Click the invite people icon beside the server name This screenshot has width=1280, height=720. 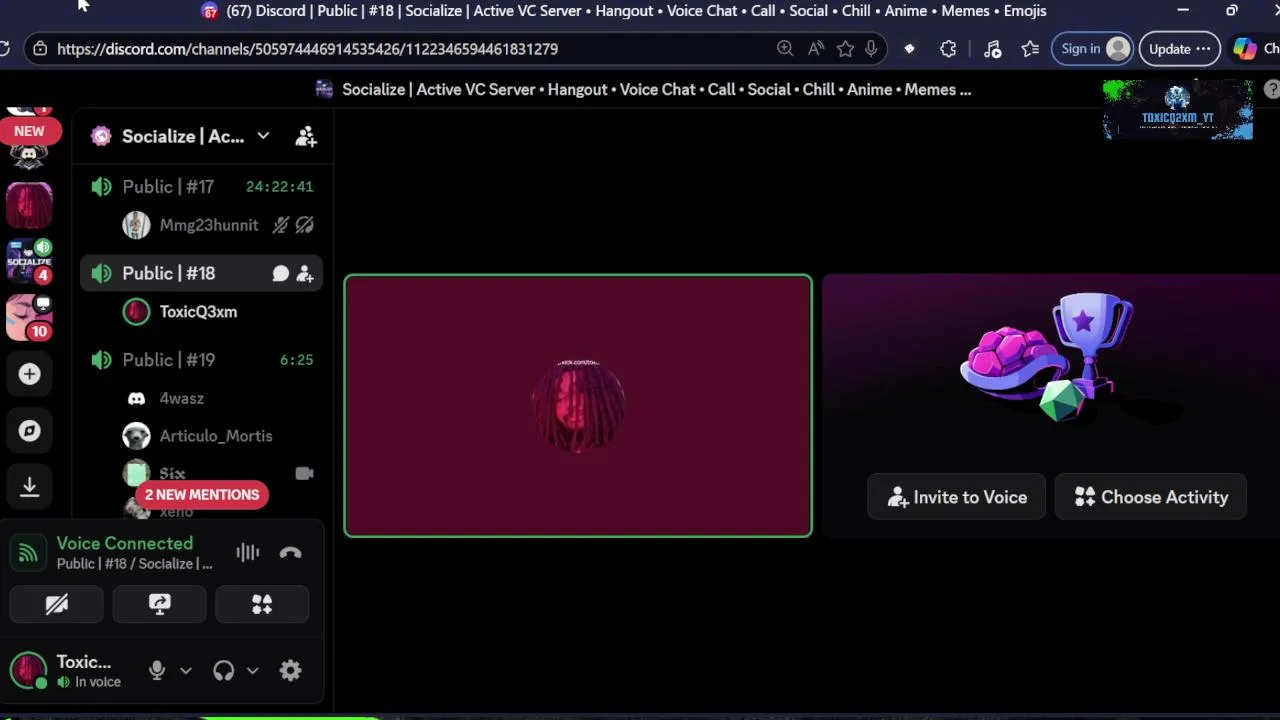pyautogui.click(x=306, y=137)
